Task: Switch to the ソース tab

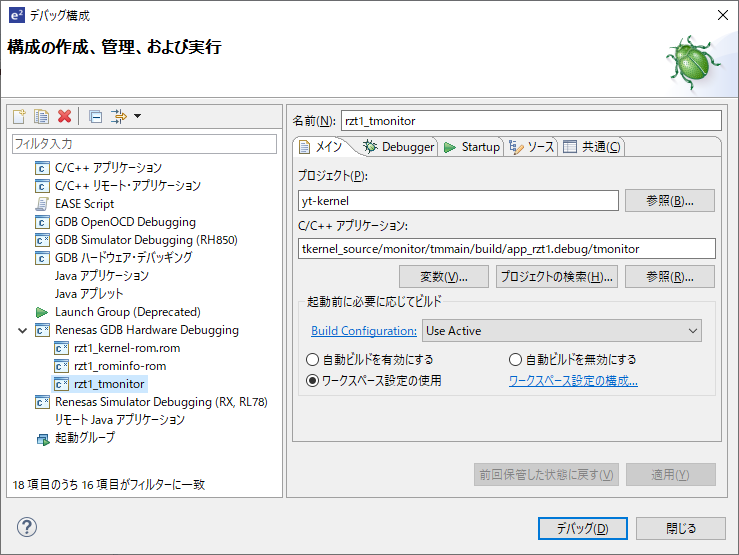Action: tap(532, 147)
